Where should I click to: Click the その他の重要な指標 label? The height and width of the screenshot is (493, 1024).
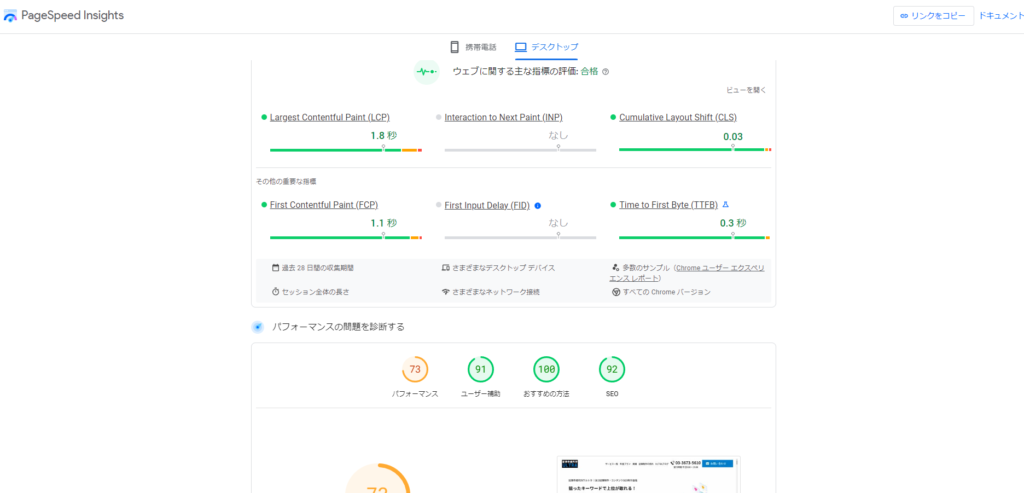[x=287, y=181]
